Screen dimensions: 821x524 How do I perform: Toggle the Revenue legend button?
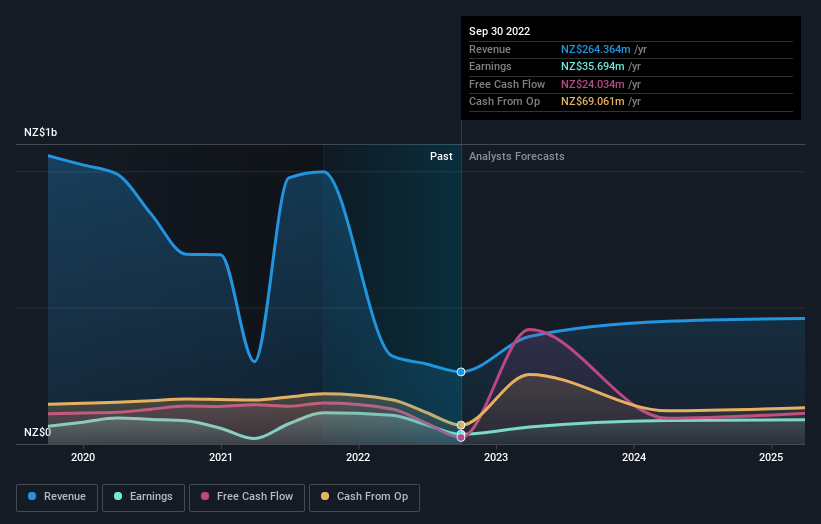tap(57, 497)
